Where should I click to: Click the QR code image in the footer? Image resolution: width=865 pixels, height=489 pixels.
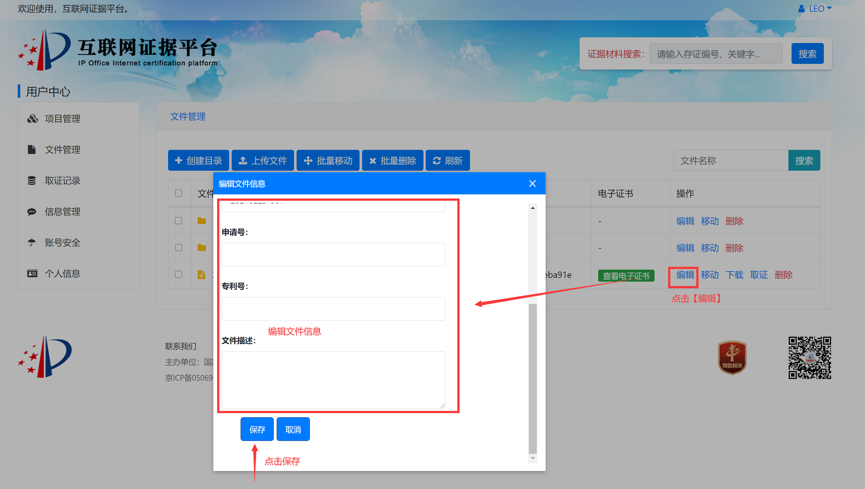tap(809, 358)
